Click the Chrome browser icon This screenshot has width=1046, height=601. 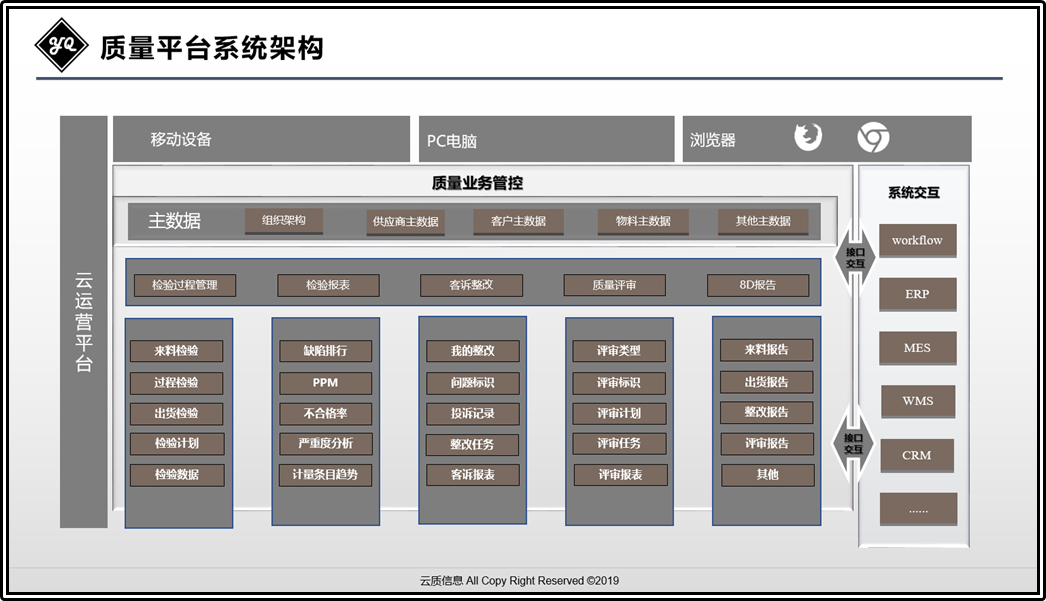click(x=873, y=137)
